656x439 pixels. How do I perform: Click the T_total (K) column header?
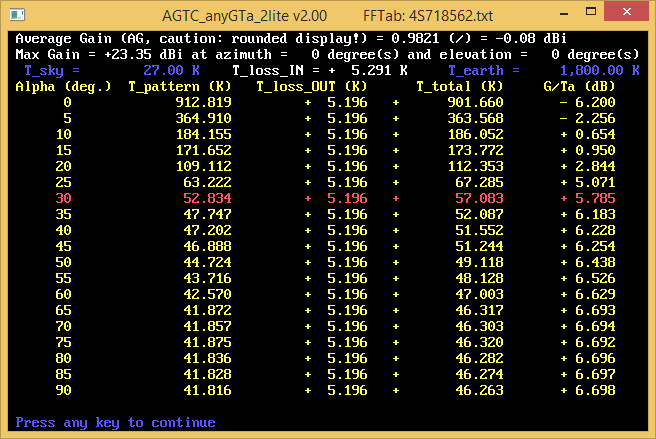[x=459, y=87]
